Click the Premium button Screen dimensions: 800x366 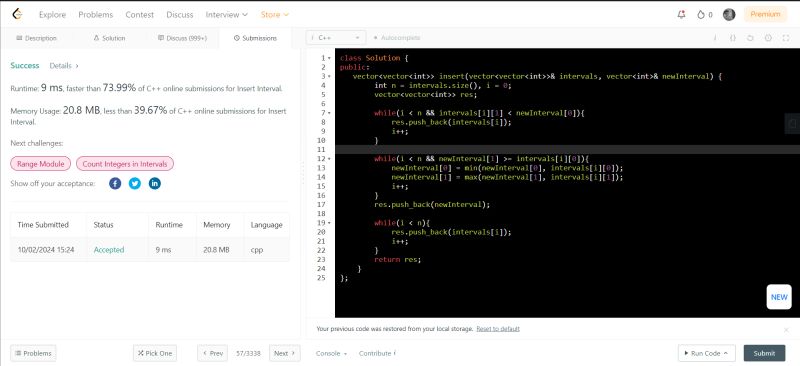(765, 14)
